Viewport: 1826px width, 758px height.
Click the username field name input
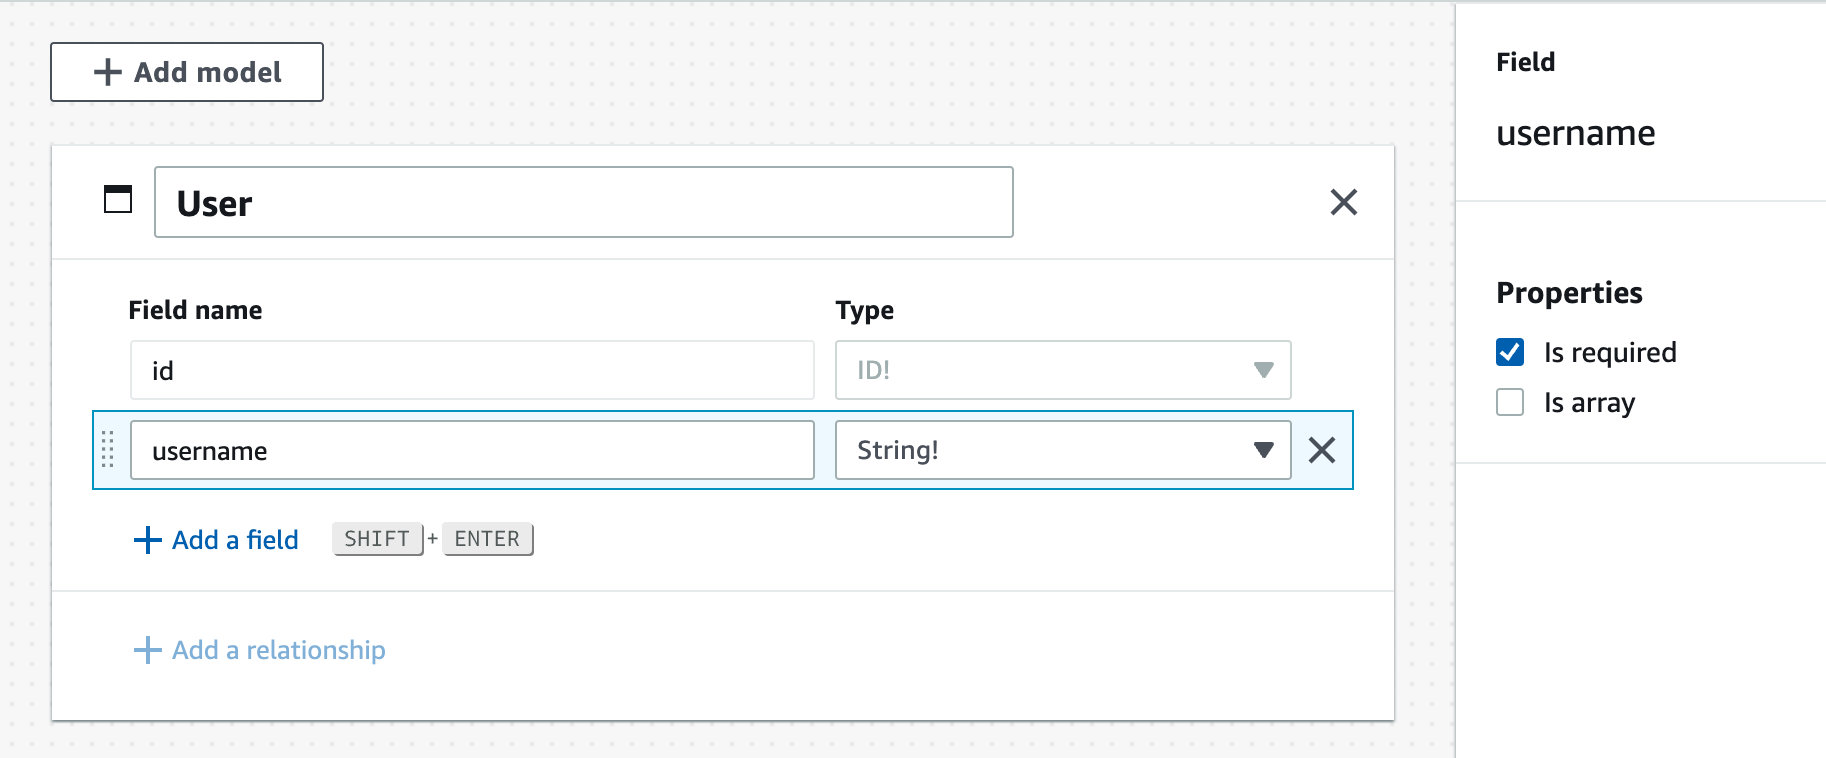pos(472,450)
